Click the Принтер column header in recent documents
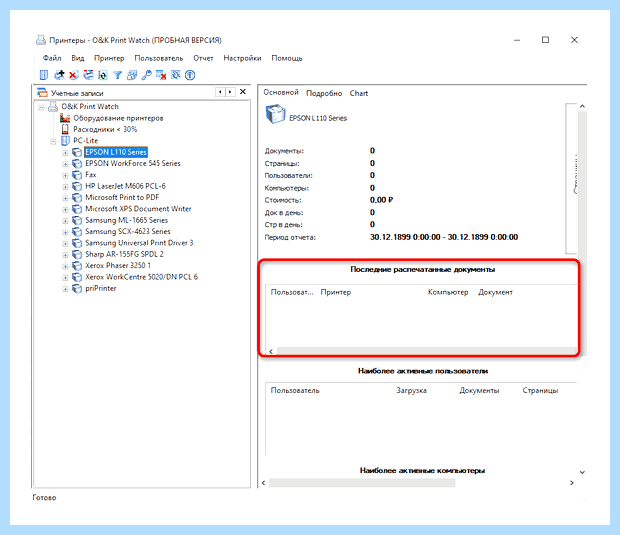Viewport: 620px width, 535px height. click(336, 292)
